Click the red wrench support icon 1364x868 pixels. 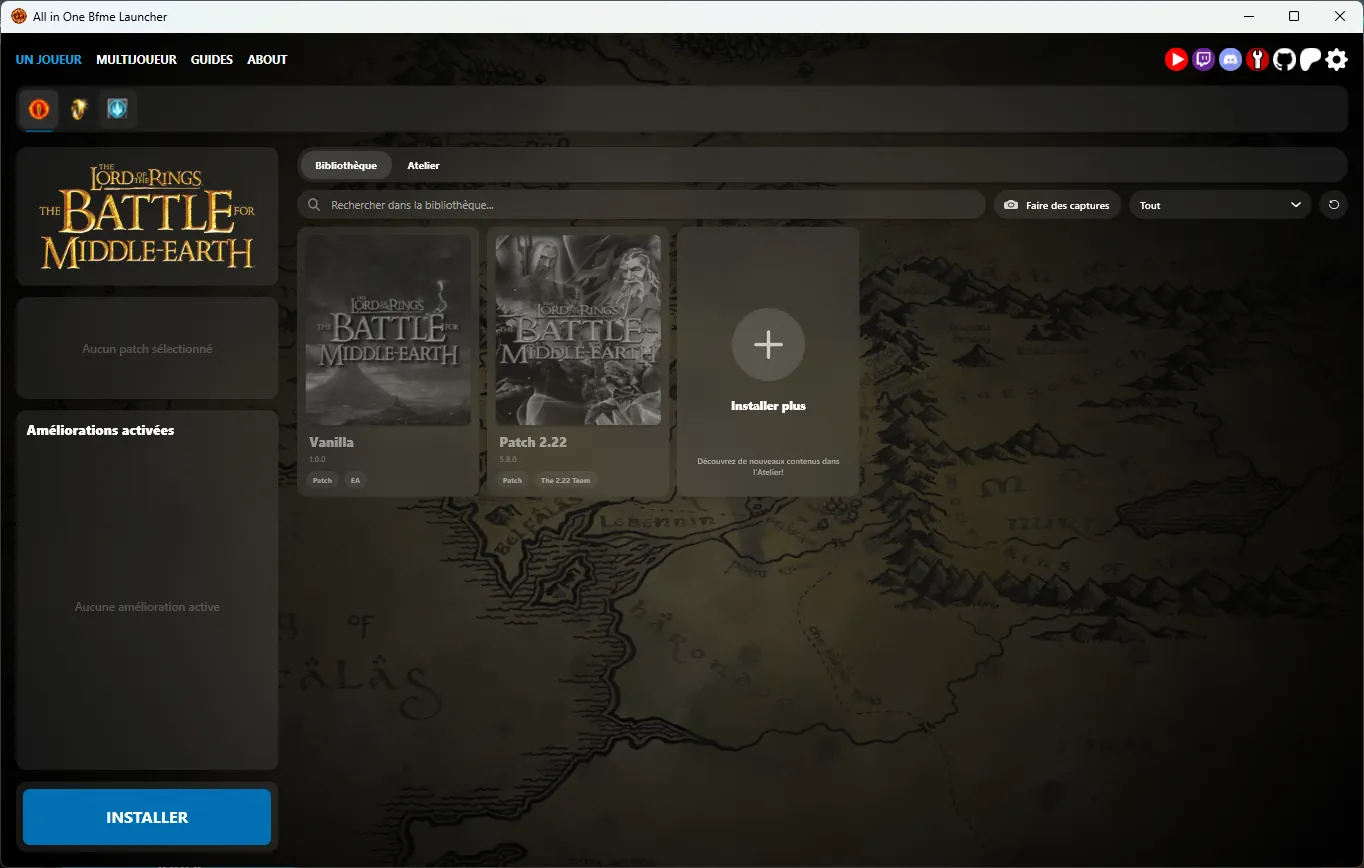pos(1257,60)
